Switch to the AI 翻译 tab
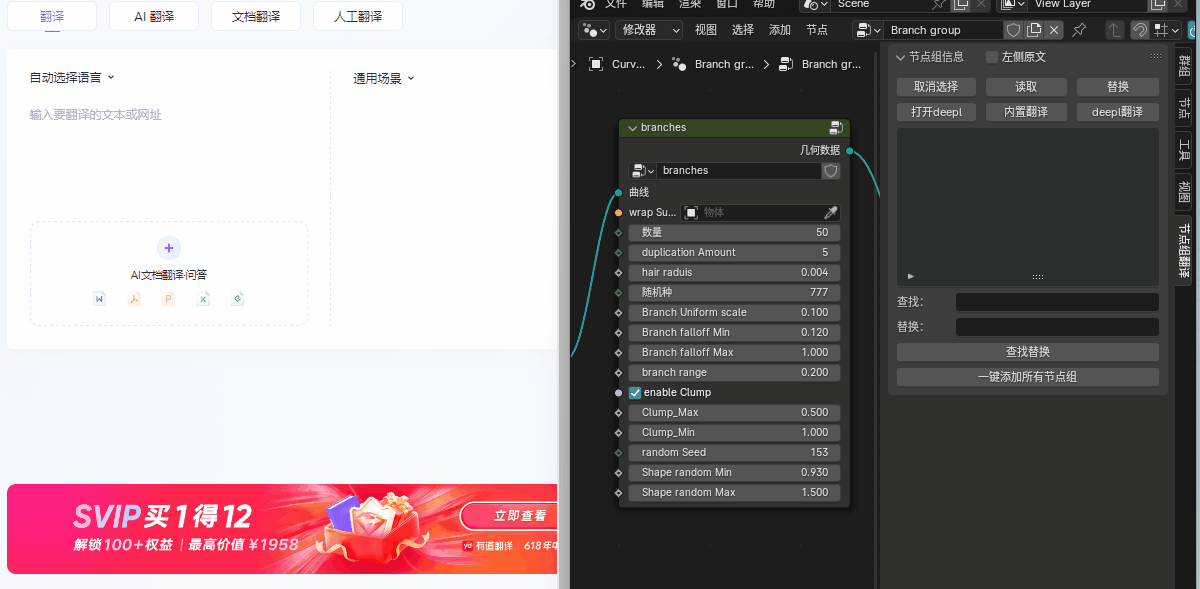Image resolution: width=1200 pixels, height=589 pixels. (154, 16)
